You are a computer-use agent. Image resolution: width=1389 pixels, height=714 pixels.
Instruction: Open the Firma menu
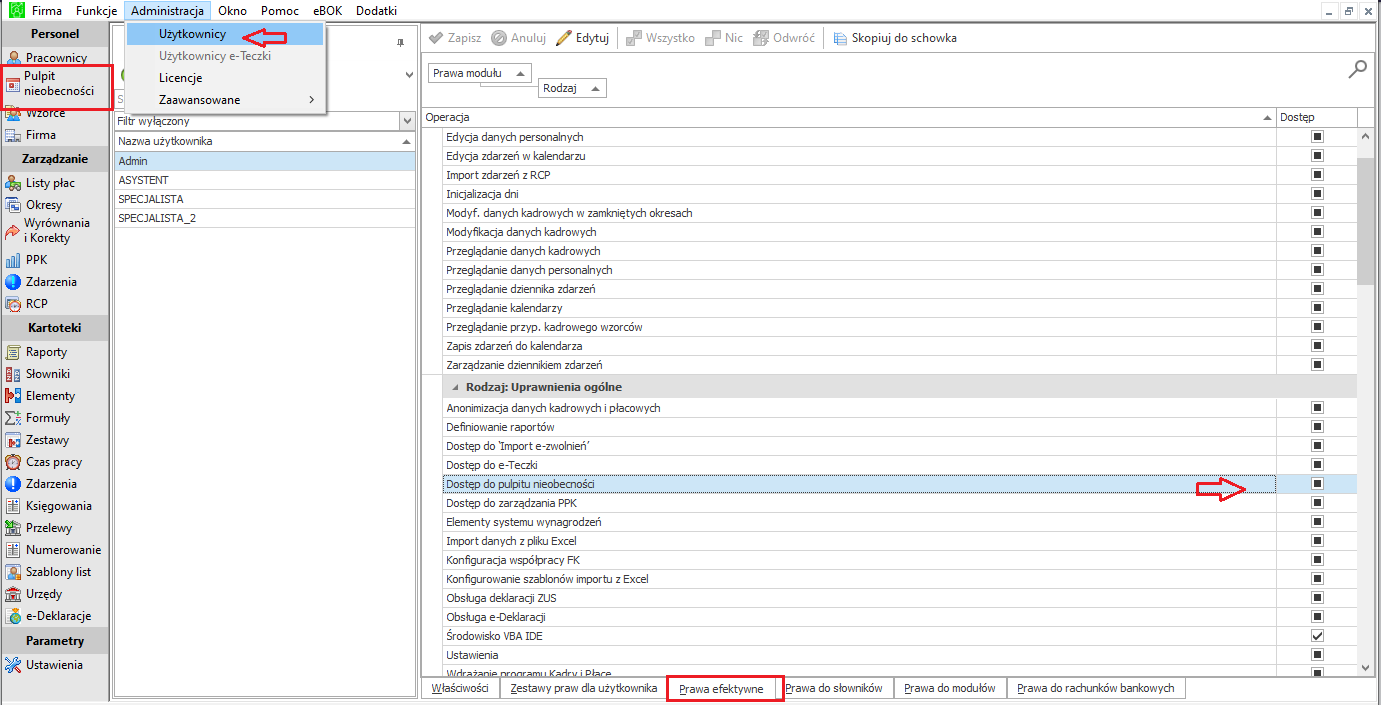pyautogui.click(x=47, y=11)
